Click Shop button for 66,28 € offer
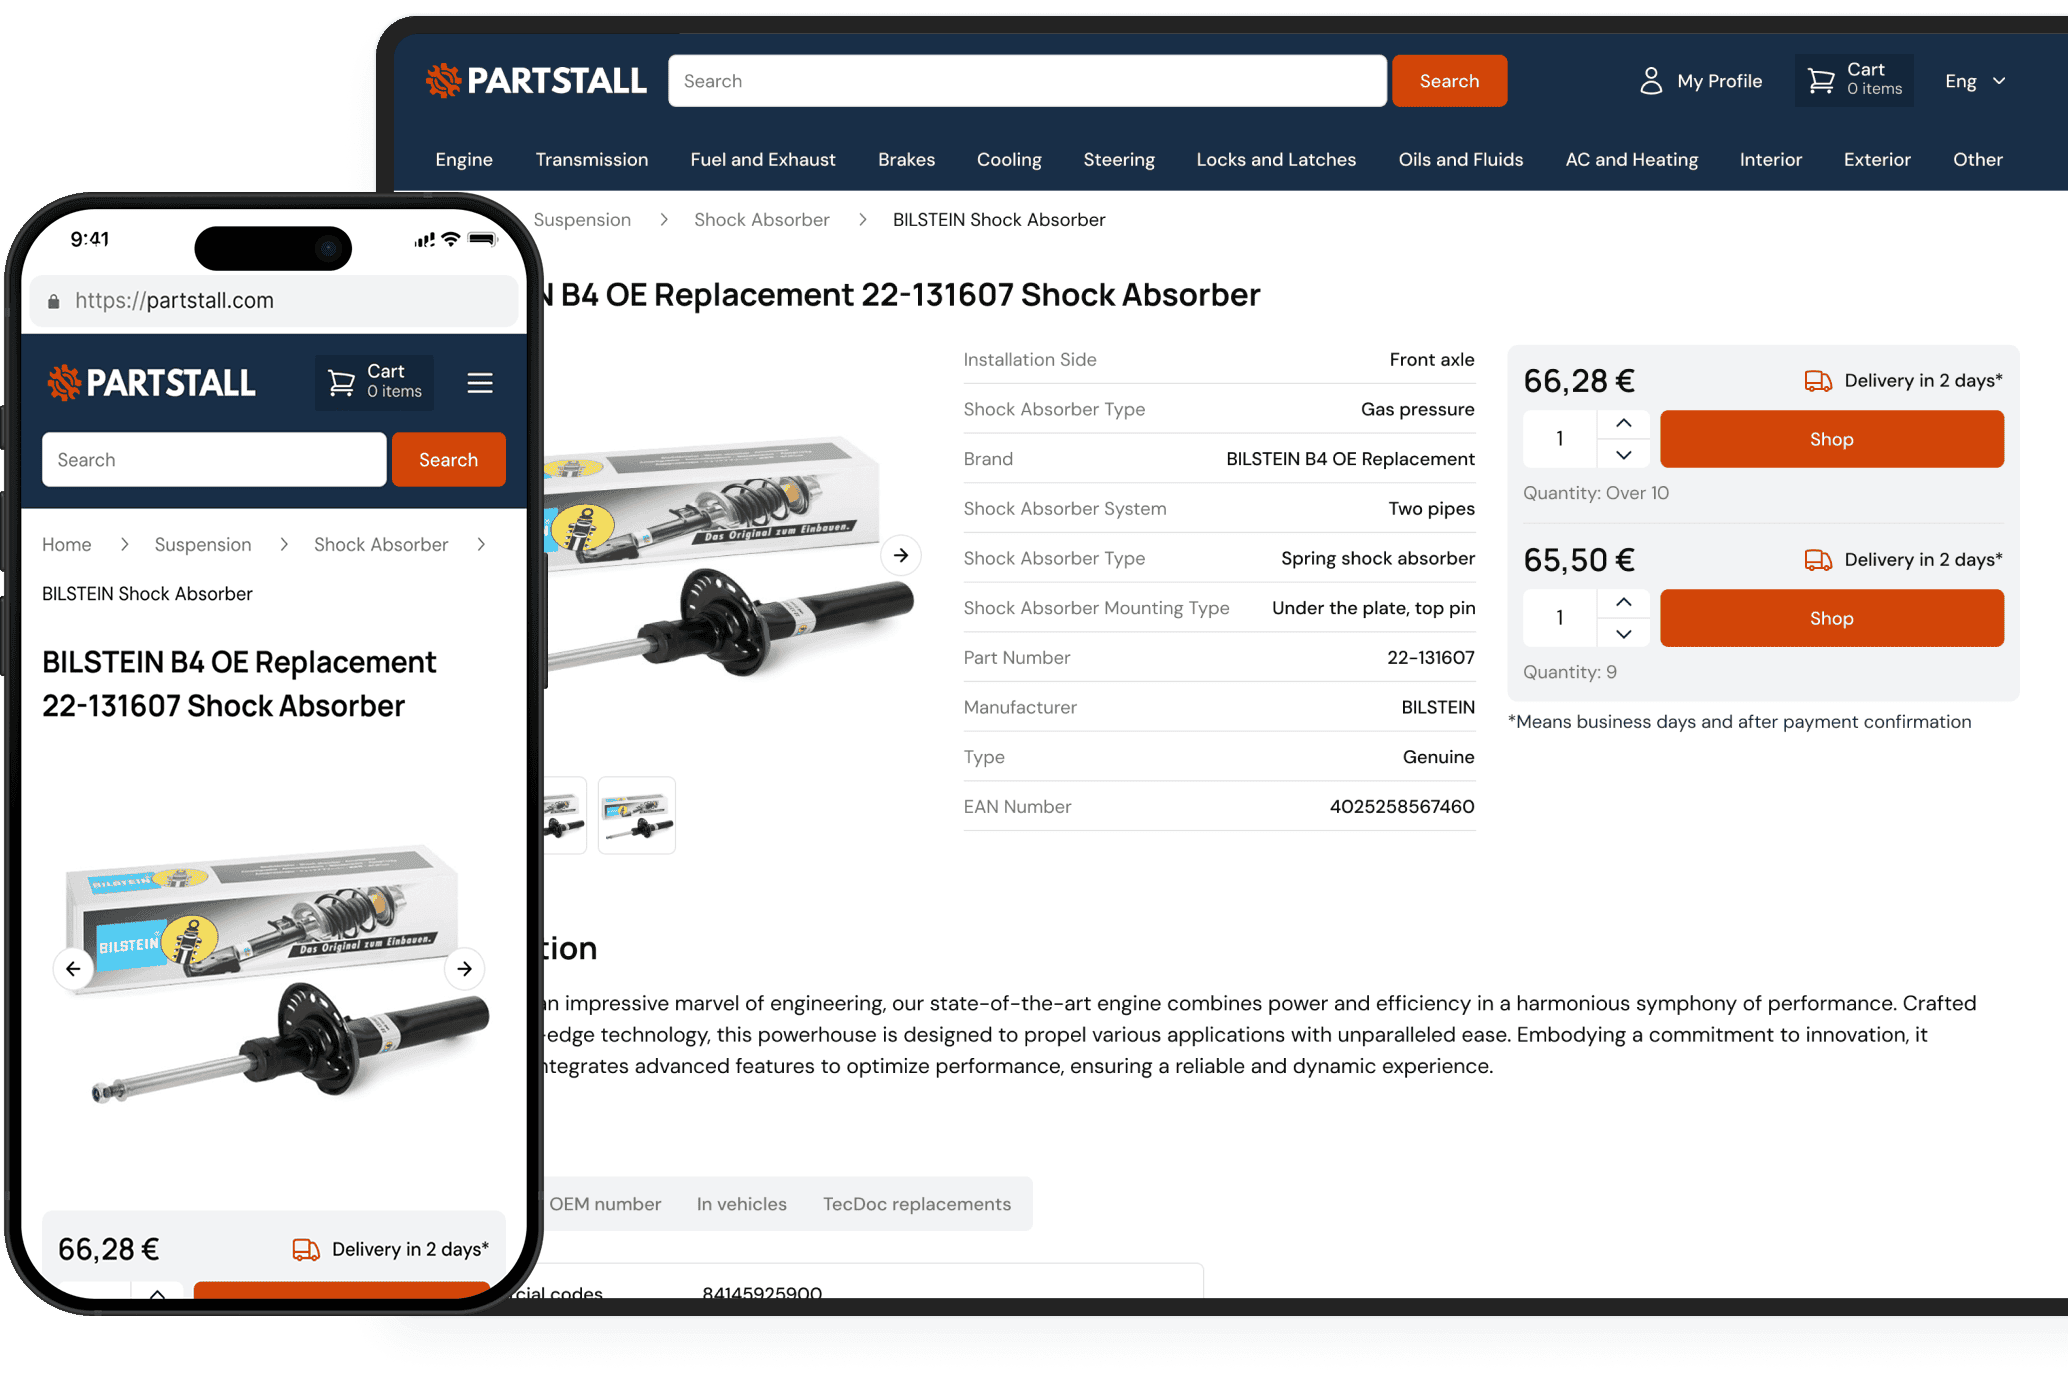This screenshot has height=1380, width=2068. click(1831, 439)
